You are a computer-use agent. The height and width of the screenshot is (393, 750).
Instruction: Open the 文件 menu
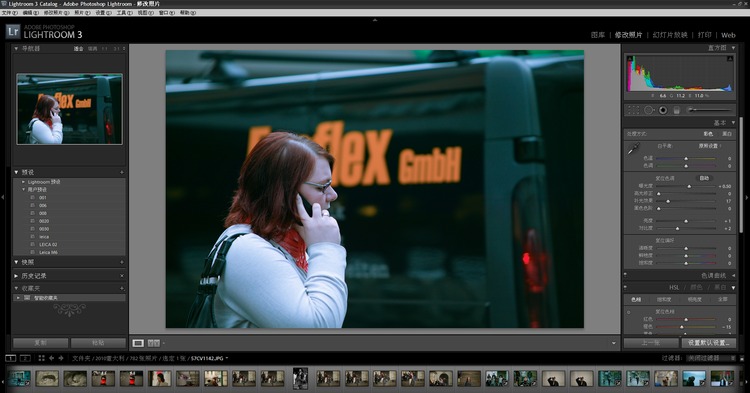pyautogui.click(x=10, y=13)
